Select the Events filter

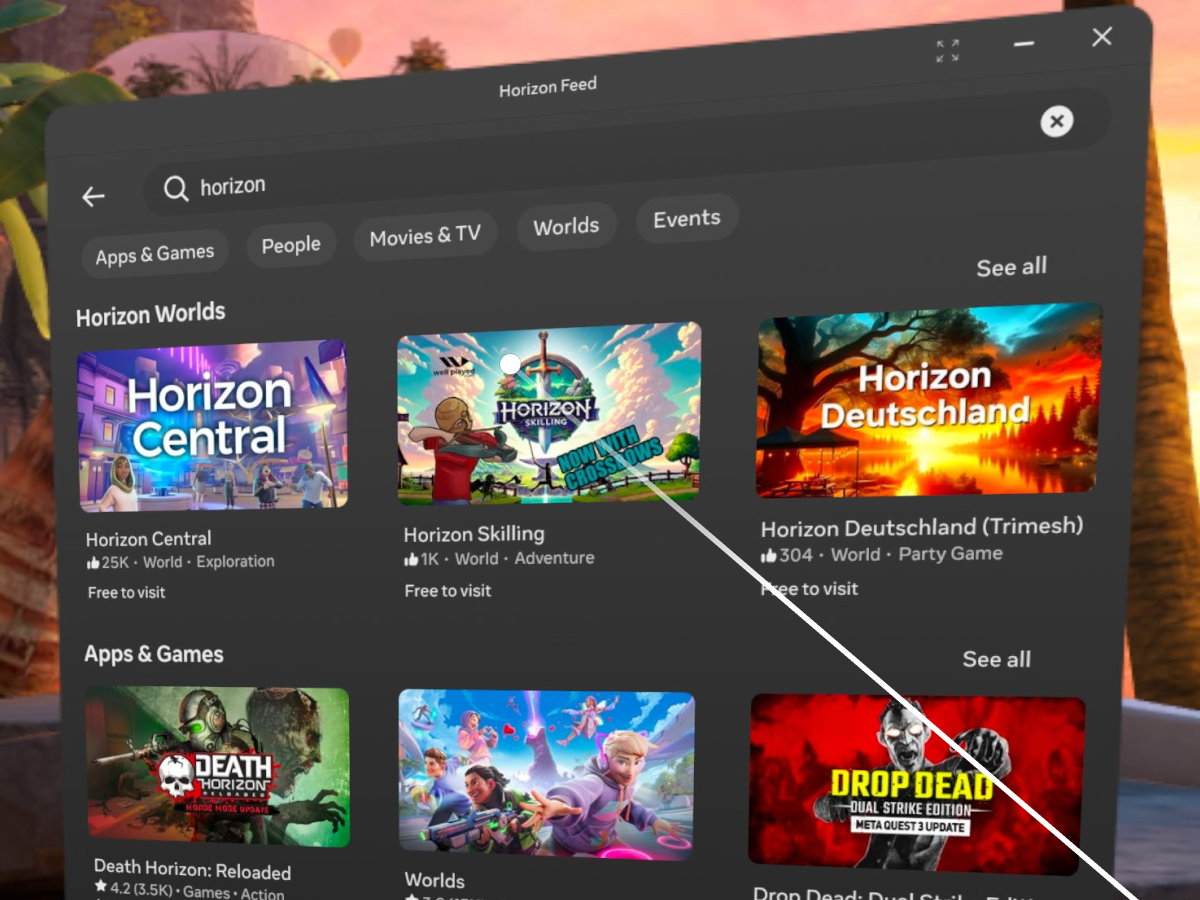pyautogui.click(x=687, y=219)
